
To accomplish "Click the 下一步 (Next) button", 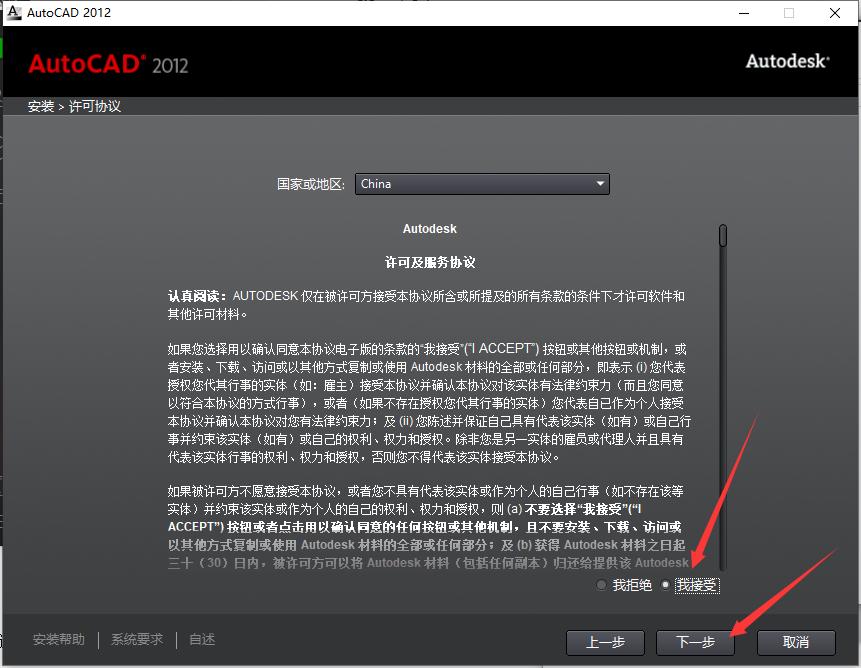I will (695, 642).
